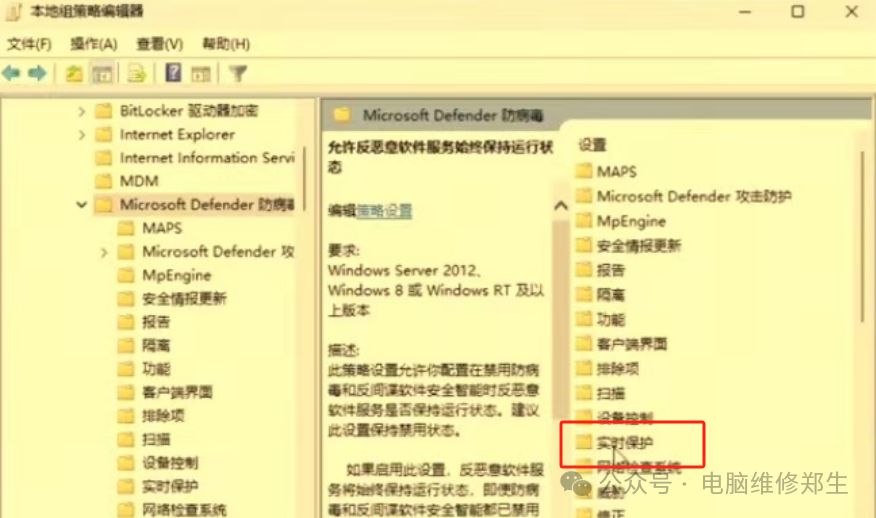Click the Export List toolbar icon

coord(136,74)
